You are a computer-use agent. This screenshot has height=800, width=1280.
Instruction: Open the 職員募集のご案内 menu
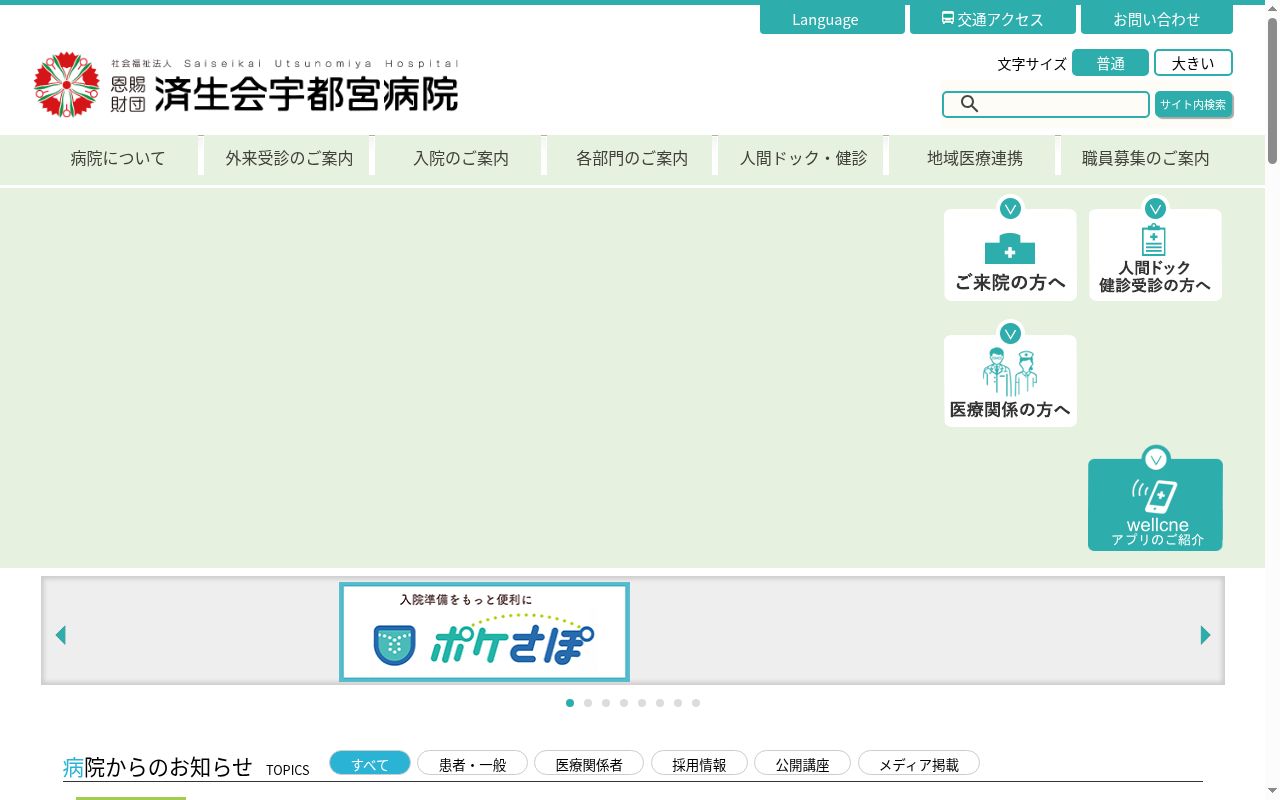(1146, 158)
